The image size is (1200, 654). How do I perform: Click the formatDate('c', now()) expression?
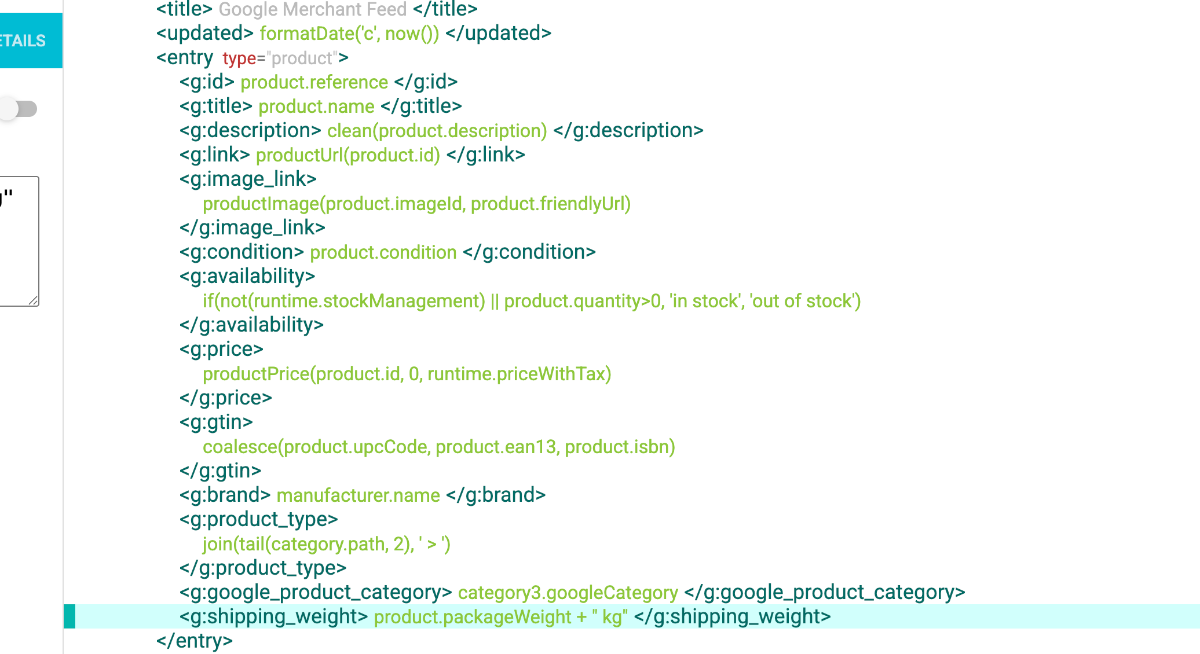pyautogui.click(x=349, y=33)
